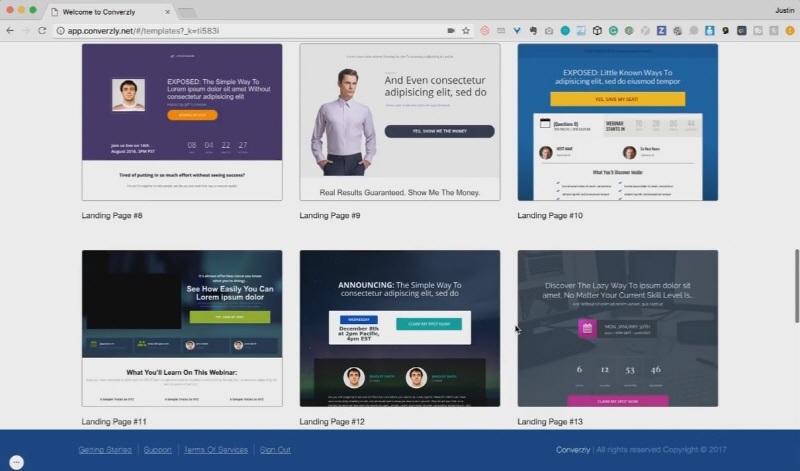Close the Welcome to Converzly tab
The height and width of the screenshot is (471, 800).
click(167, 12)
